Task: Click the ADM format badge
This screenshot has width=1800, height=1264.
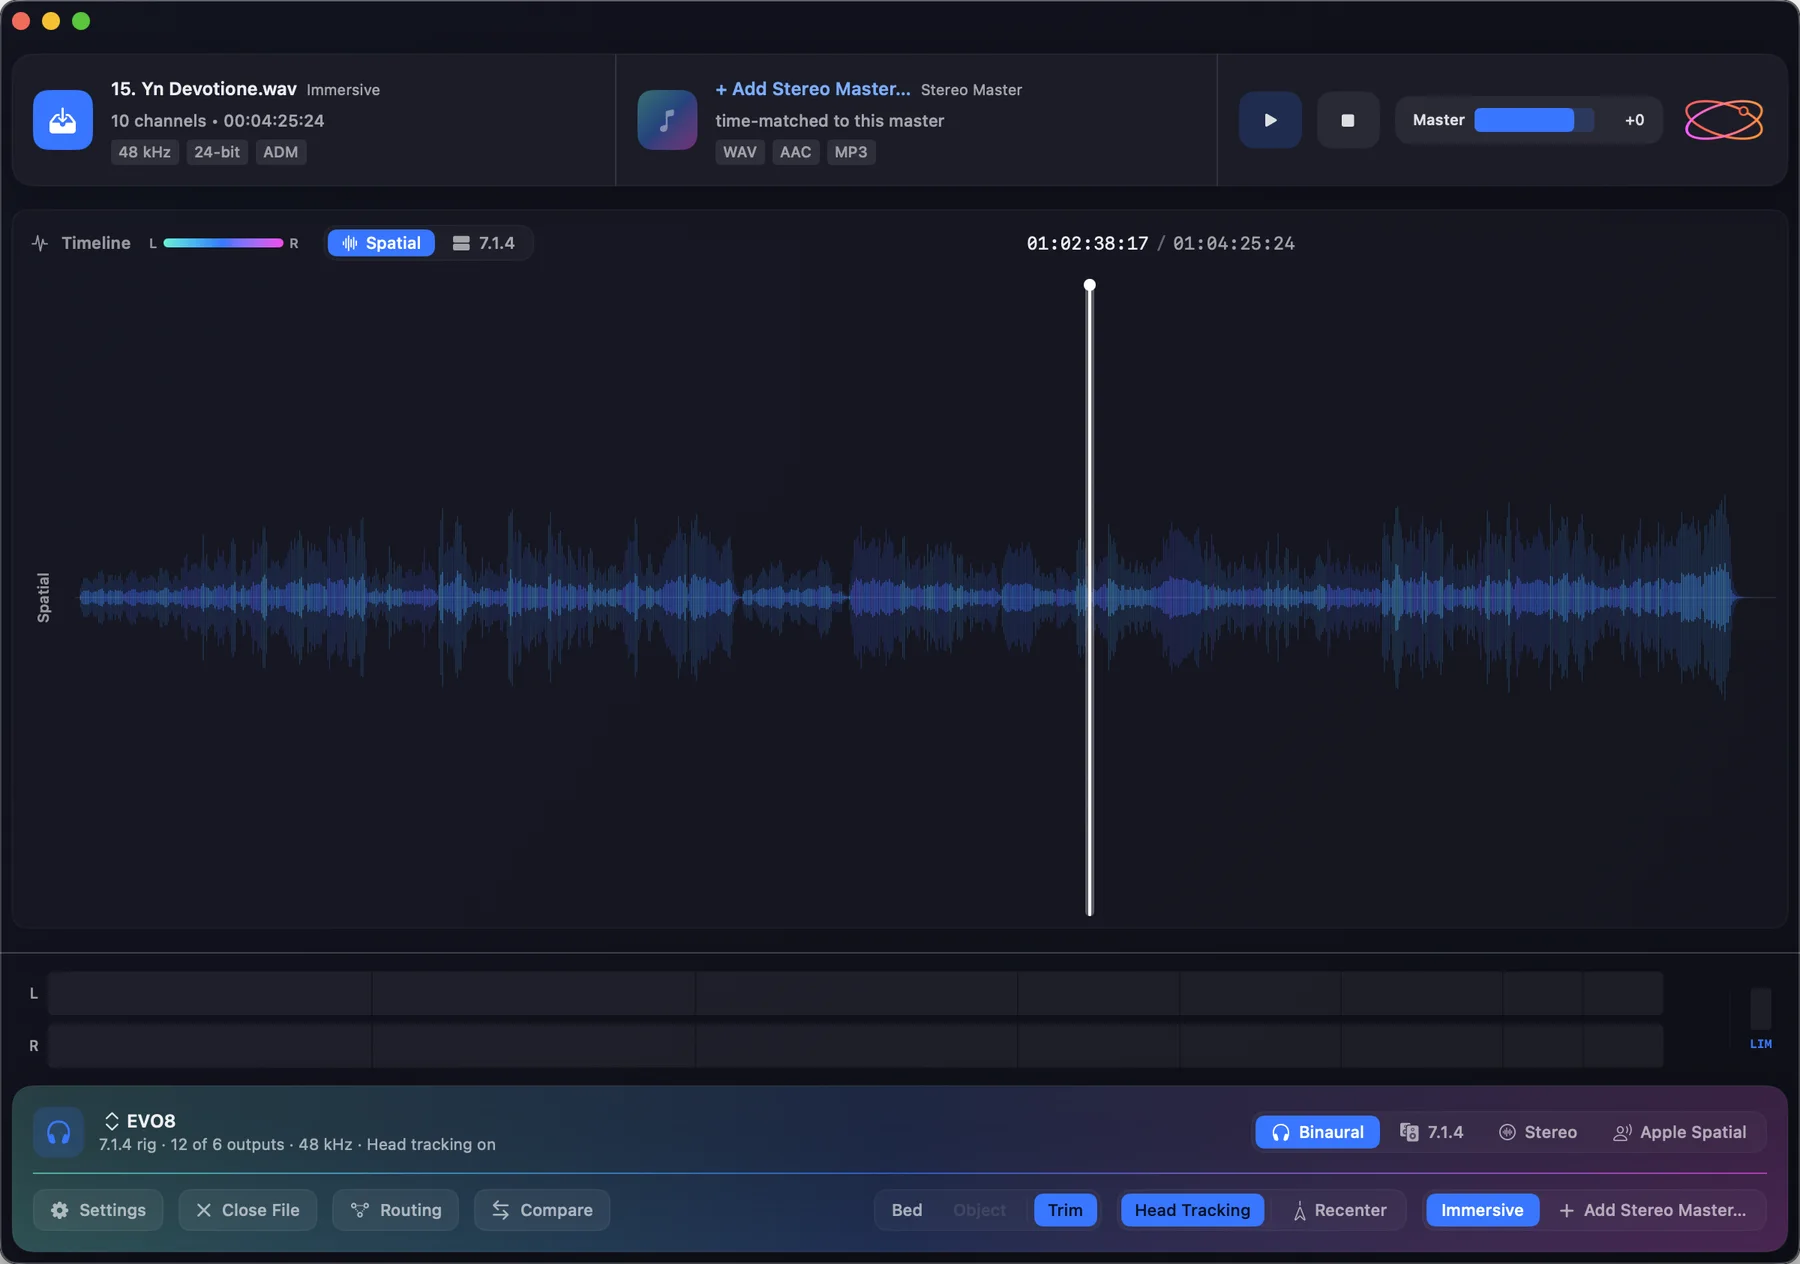Action: (x=281, y=152)
